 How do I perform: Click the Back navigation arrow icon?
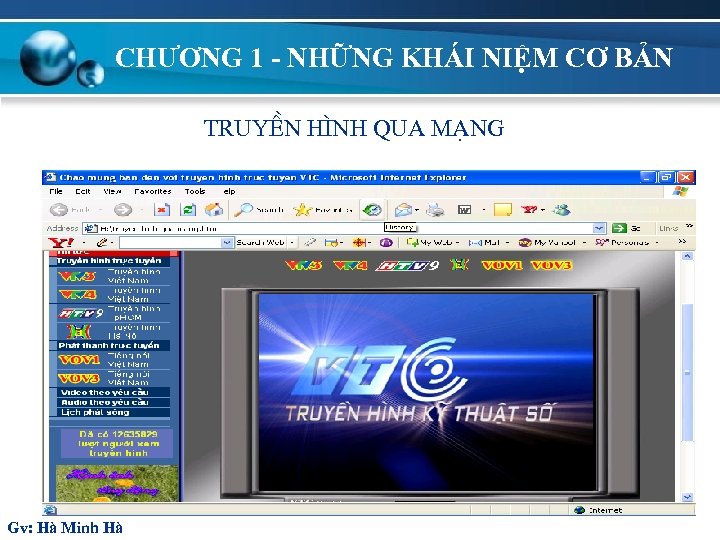coord(58,210)
